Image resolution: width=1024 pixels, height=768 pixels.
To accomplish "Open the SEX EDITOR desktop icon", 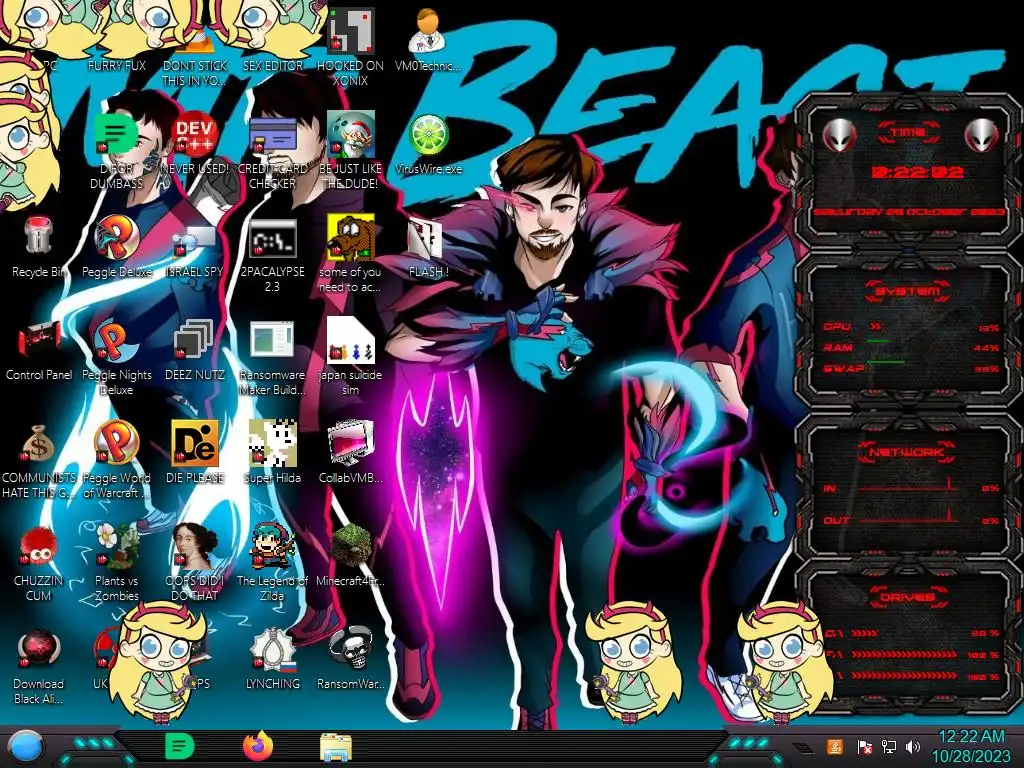I will [x=273, y=66].
